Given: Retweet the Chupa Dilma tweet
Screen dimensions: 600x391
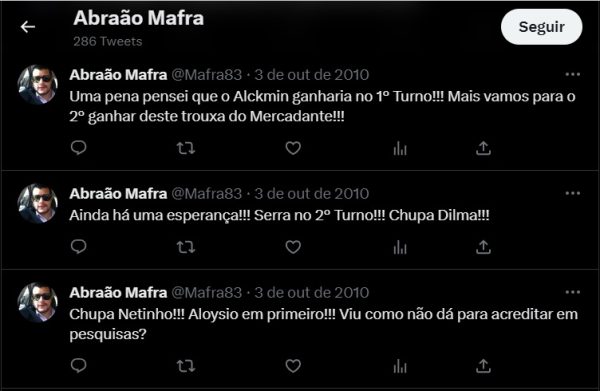Looking at the screenshot, I should [186, 247].
